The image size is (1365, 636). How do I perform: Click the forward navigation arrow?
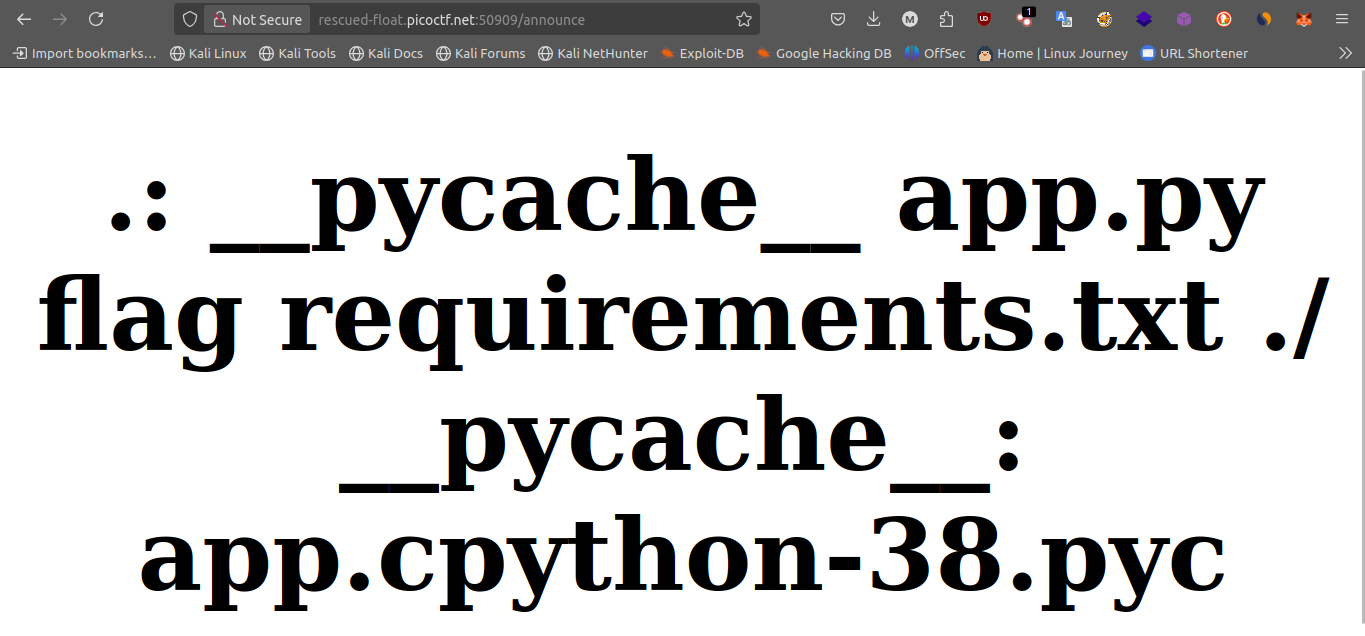[60, 19]
